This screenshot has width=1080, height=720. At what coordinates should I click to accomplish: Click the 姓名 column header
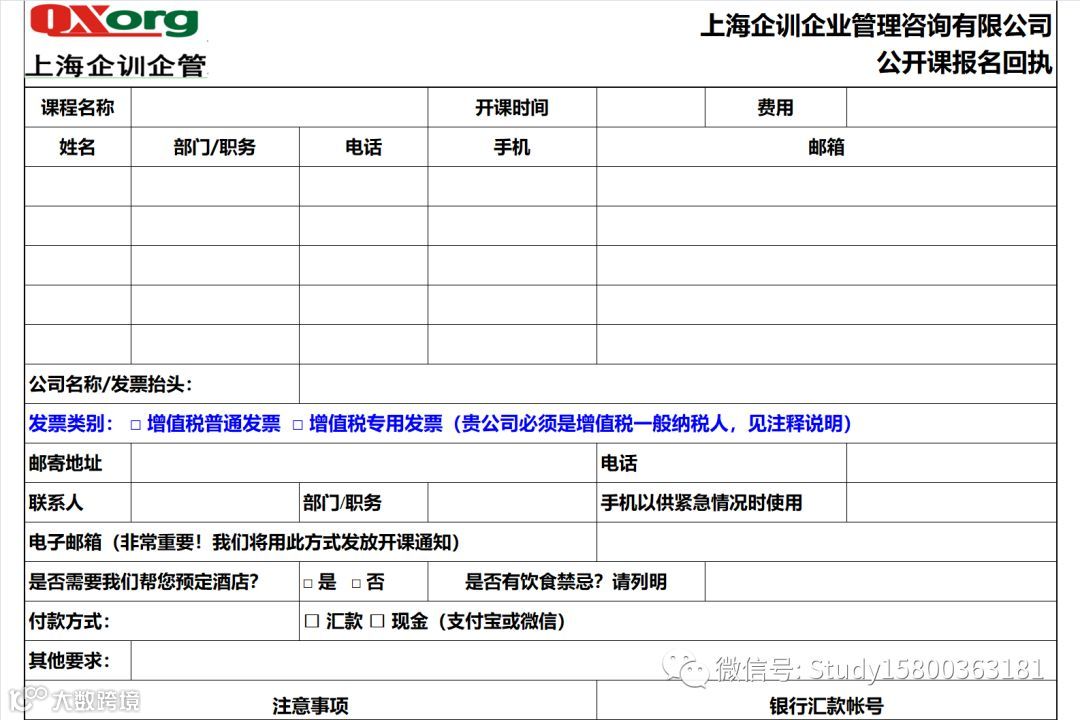click(77, 147)
